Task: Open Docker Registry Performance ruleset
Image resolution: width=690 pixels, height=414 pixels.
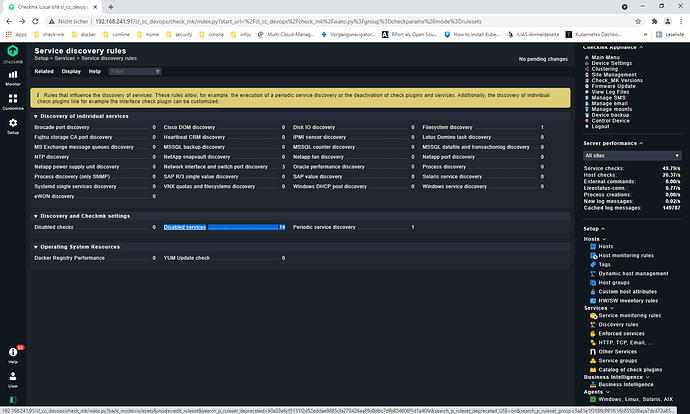Action: [70, 258]
